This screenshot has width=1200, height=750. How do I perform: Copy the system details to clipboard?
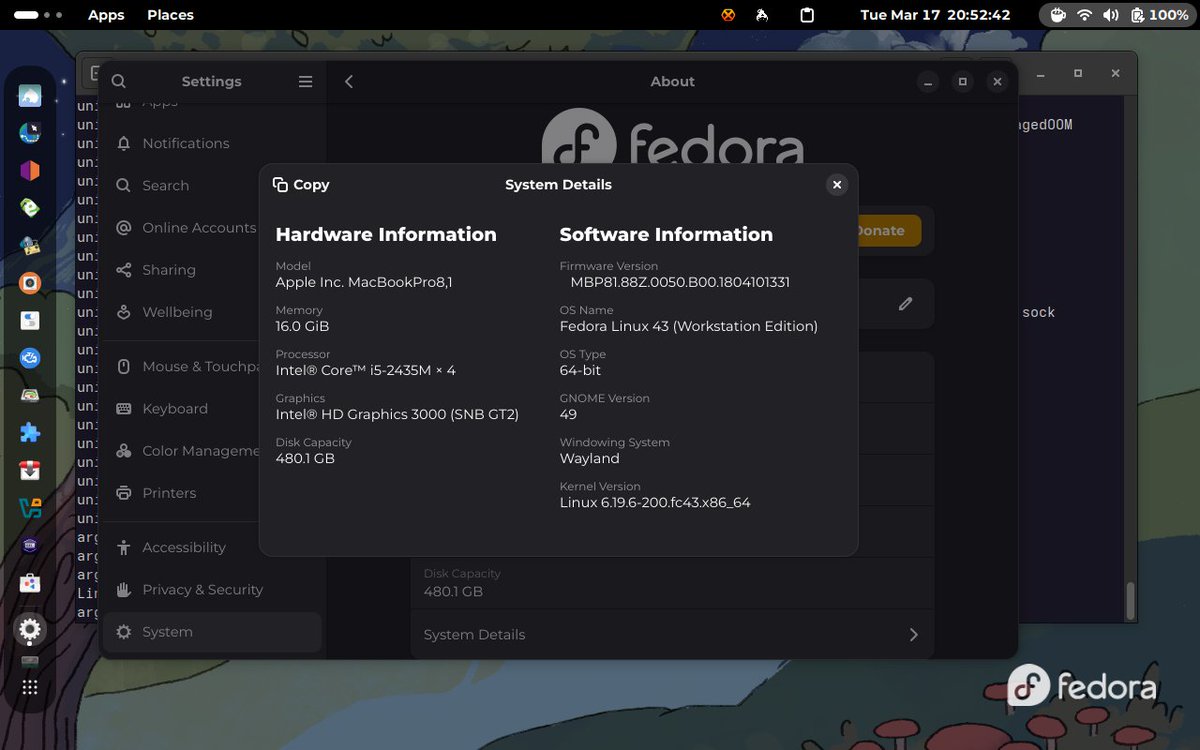click(301, 185)
